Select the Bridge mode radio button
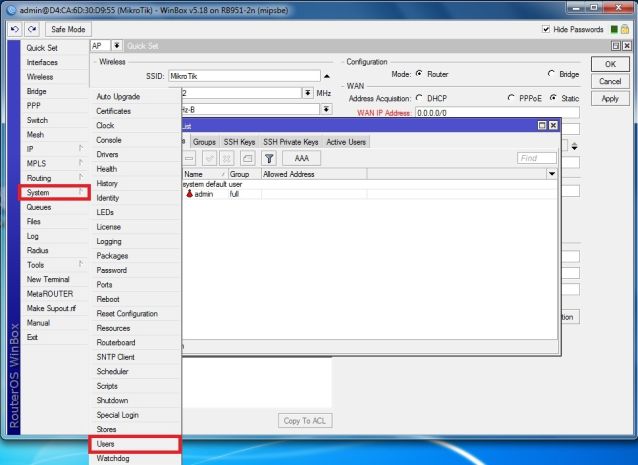638x465 pixels. [551, 74]
